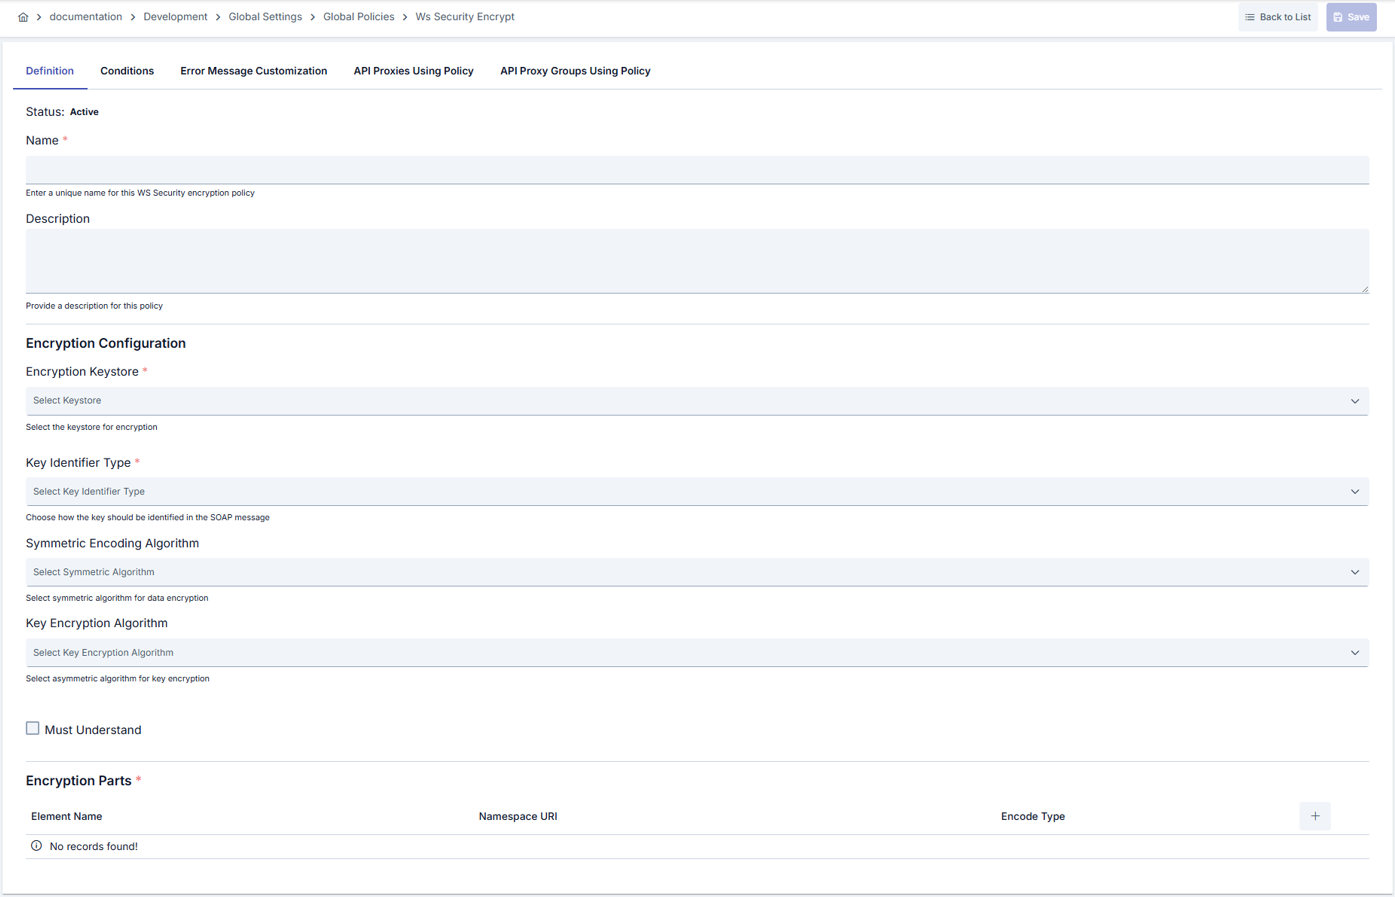Click the No records found! message
This screenshot has width=1395, height=897.
pyautogui.click(x=94, y=847)
